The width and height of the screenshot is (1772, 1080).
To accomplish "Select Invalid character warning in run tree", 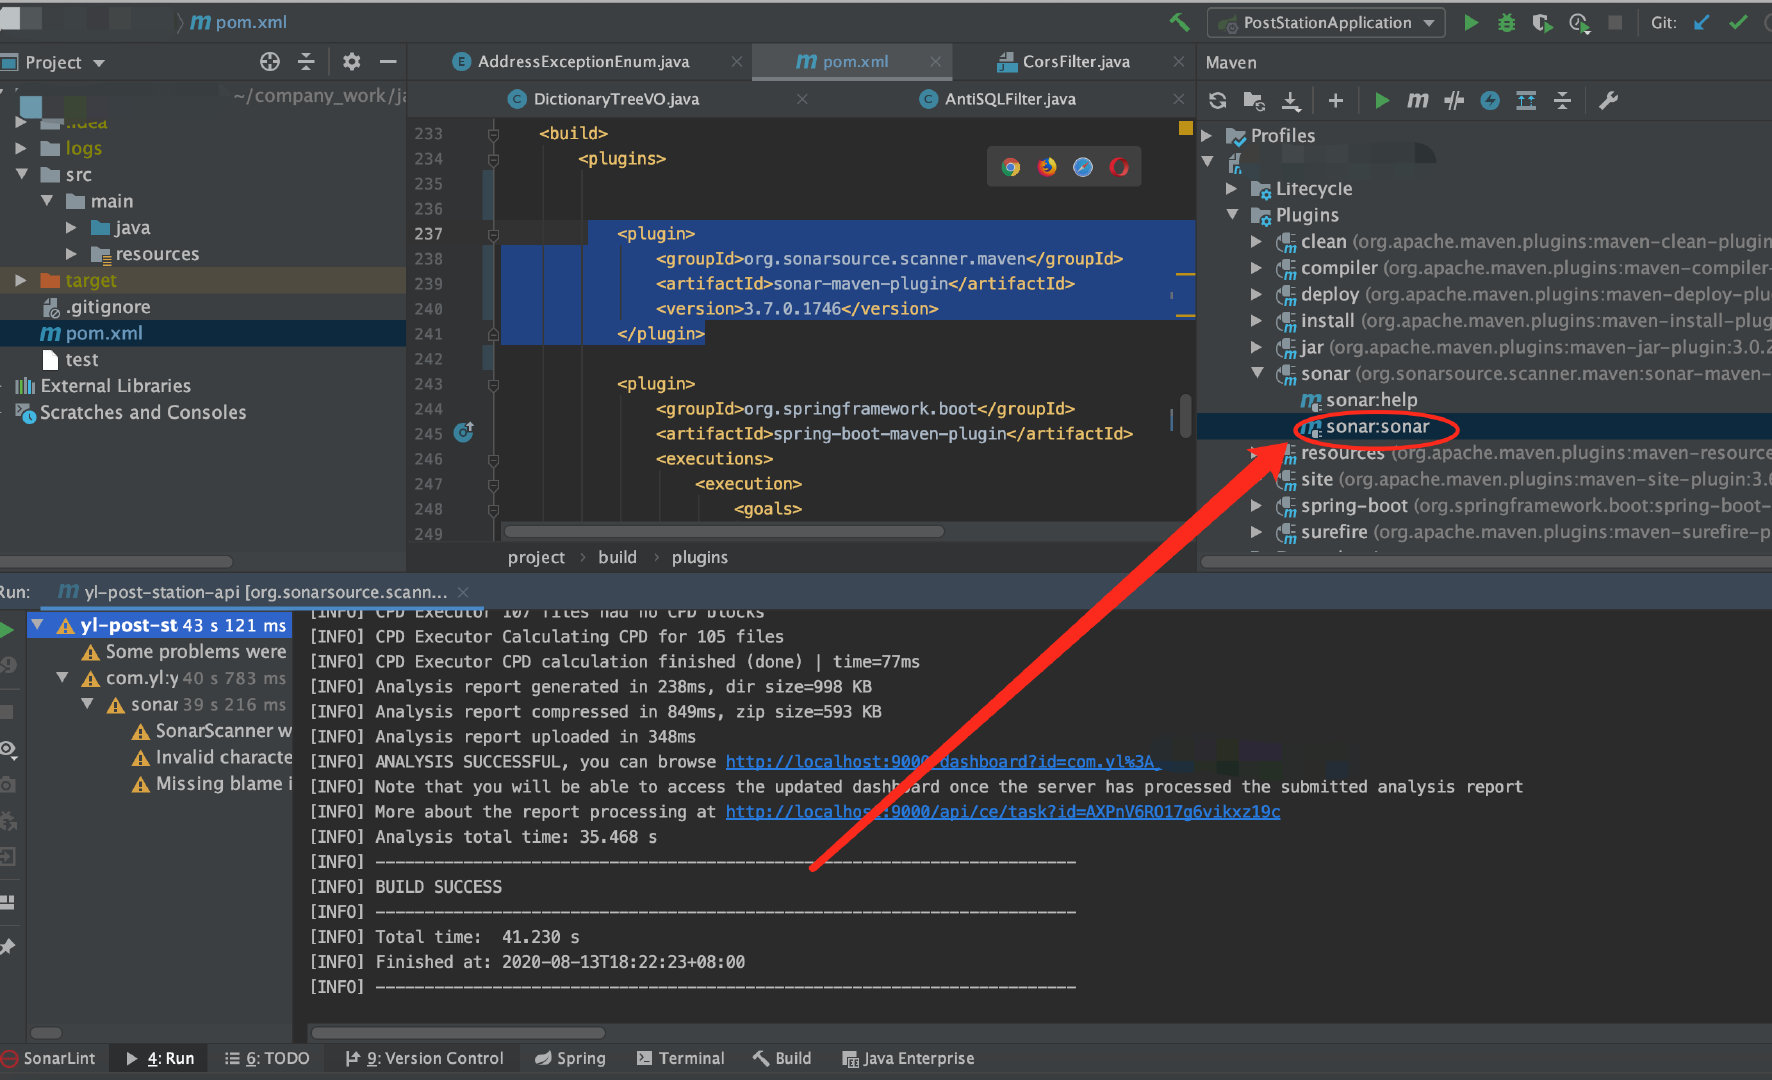I will click(223, 758).
